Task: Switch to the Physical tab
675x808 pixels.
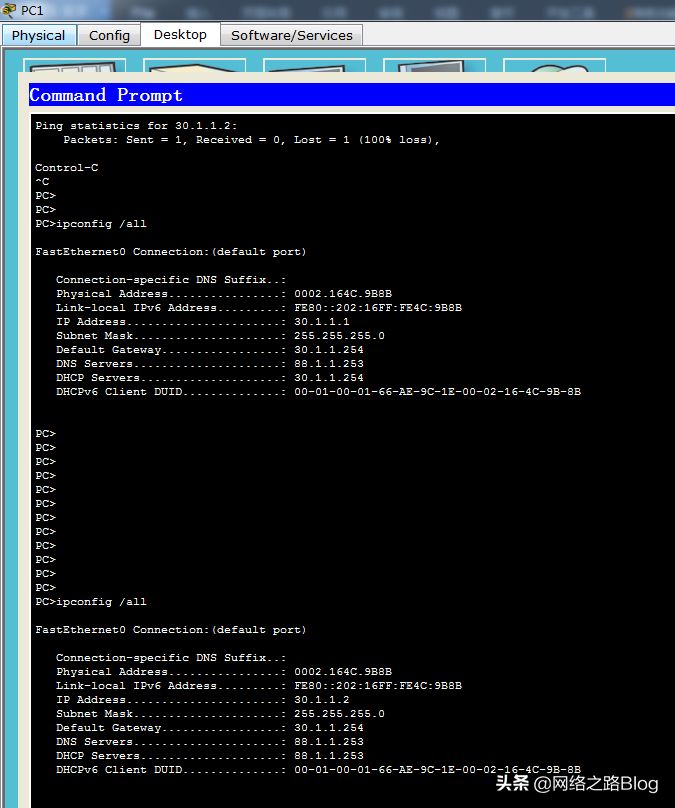Action: 39,35
